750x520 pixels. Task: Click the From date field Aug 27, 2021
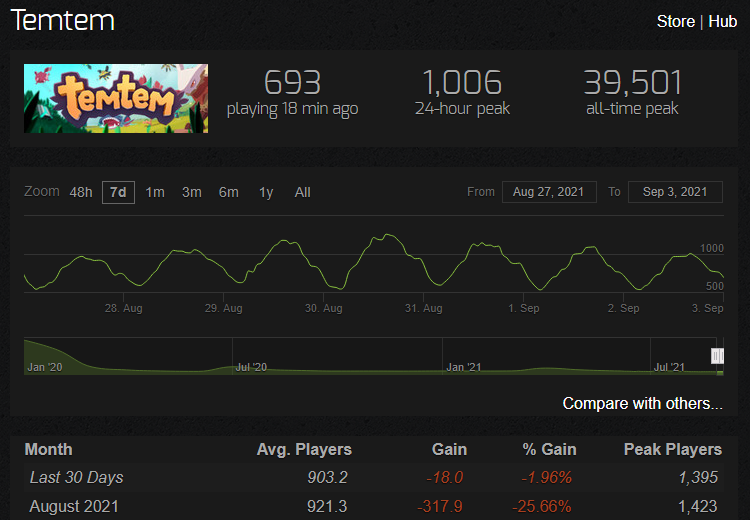(x=549, y=192)
